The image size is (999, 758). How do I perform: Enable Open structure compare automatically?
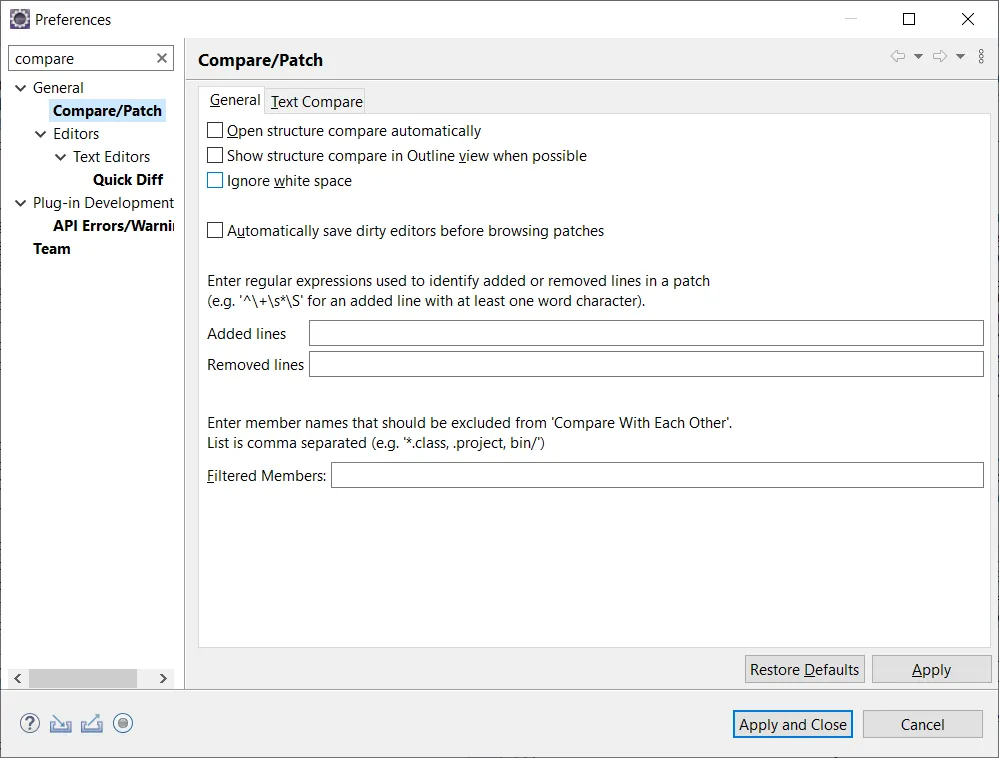[215, 131]
